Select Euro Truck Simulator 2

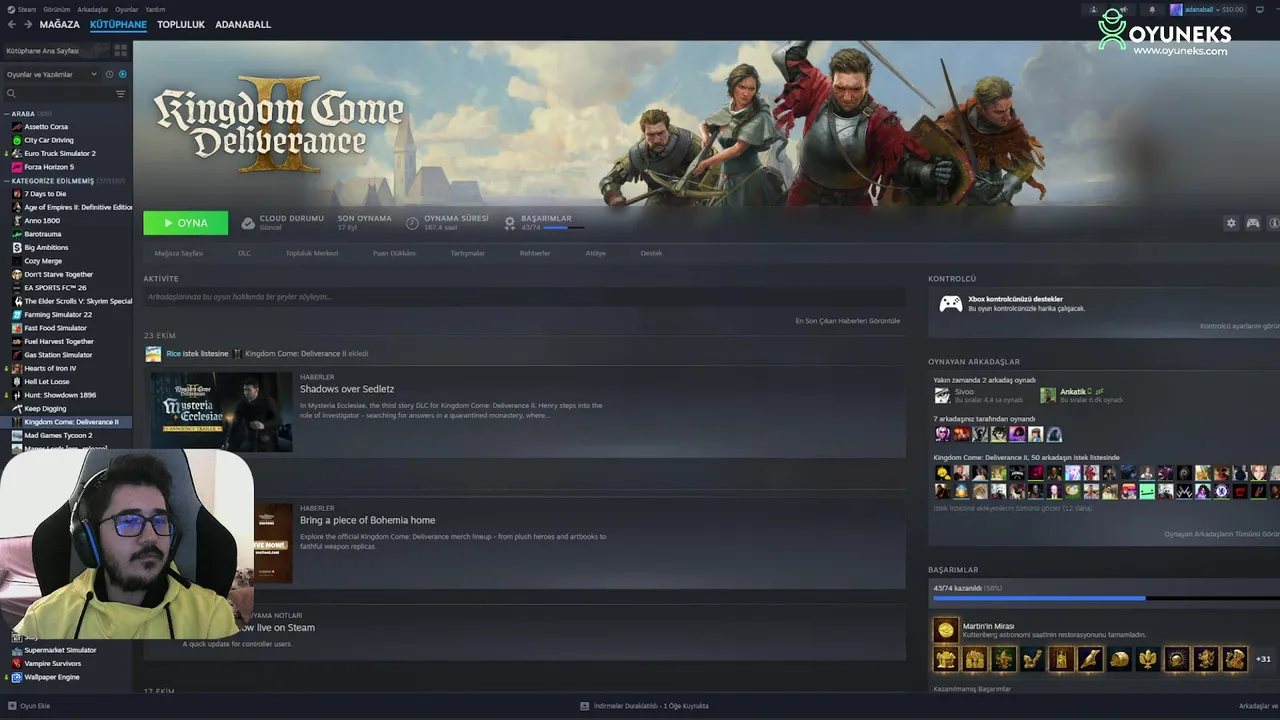tap(60, 153)
